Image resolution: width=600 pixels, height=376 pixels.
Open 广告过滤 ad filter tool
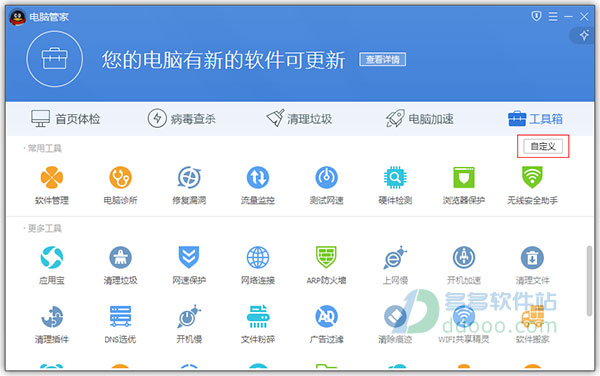(326, 324)
